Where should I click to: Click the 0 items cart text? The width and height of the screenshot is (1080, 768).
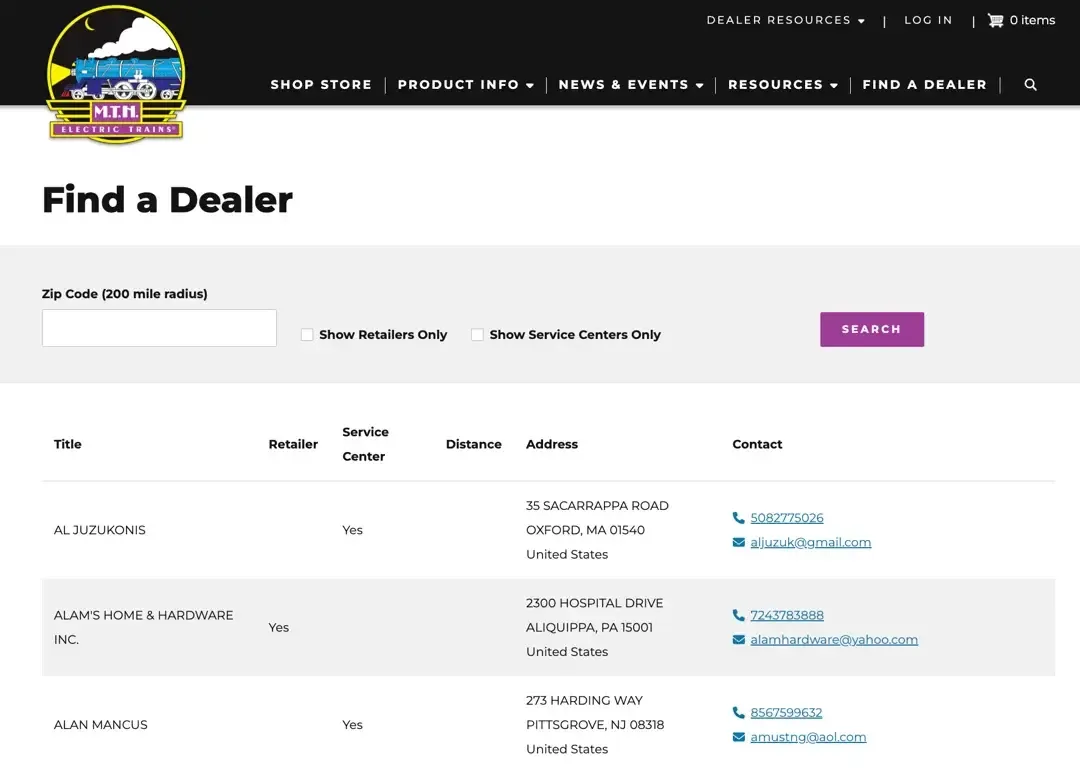point(1032,21)
